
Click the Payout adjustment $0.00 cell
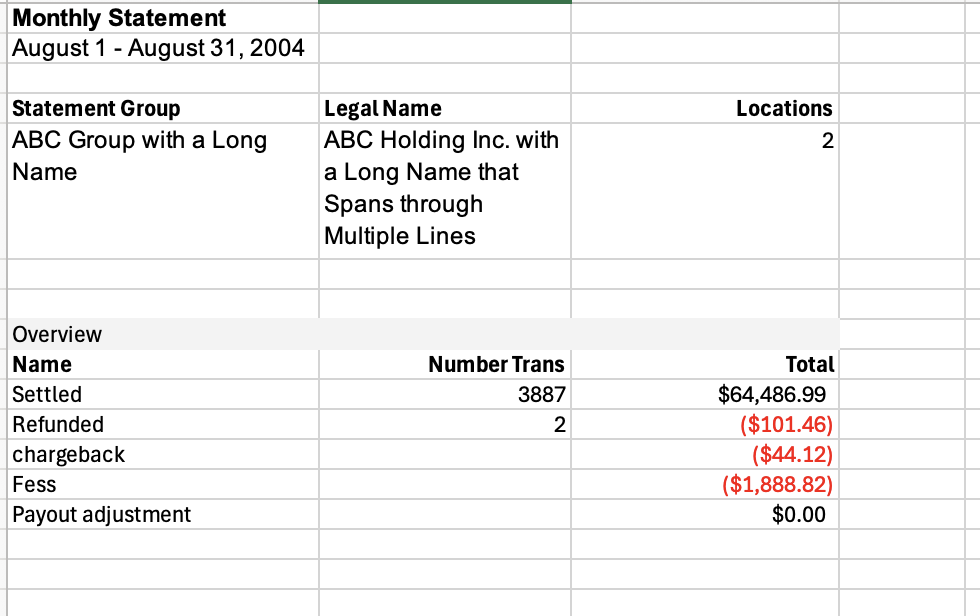click(x=798, y=515)
